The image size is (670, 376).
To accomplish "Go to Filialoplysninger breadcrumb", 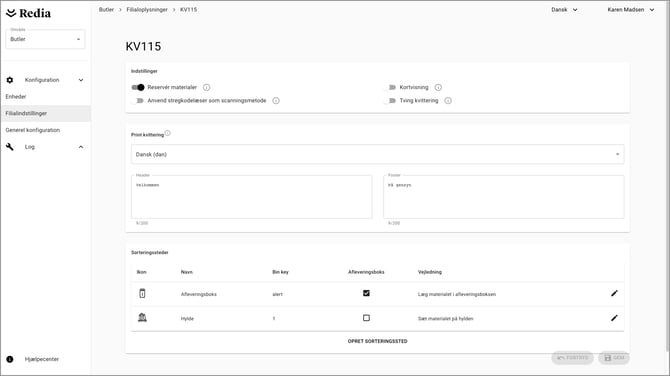I will point(147,10).
